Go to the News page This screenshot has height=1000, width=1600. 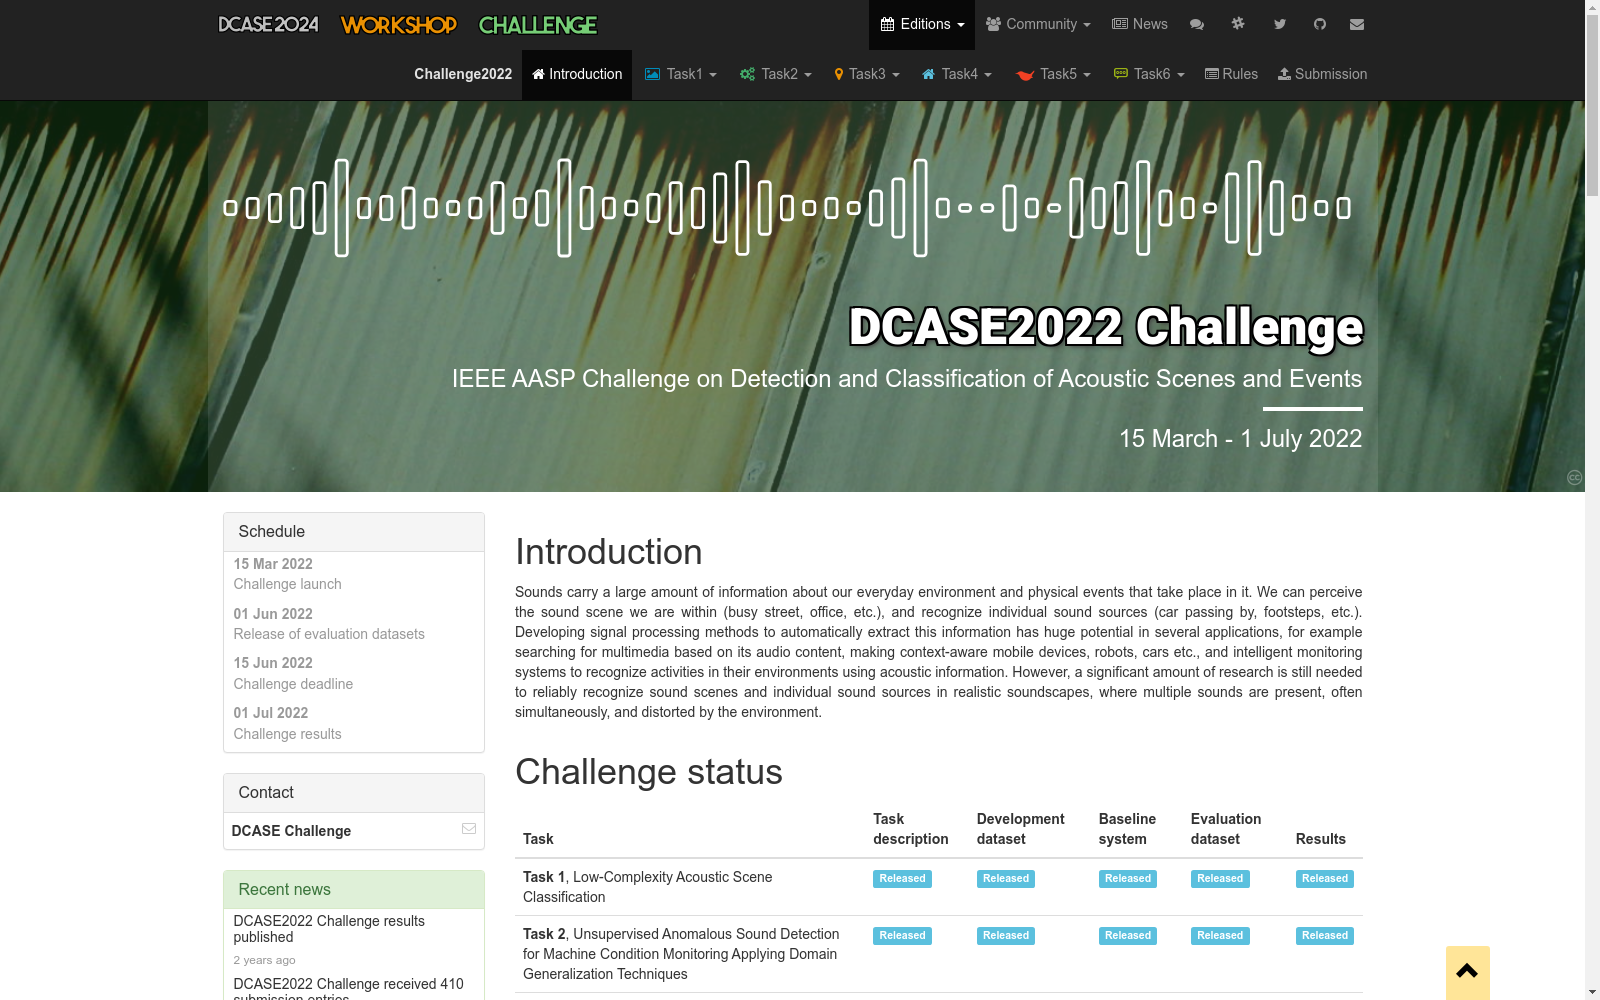[1140, 25]
